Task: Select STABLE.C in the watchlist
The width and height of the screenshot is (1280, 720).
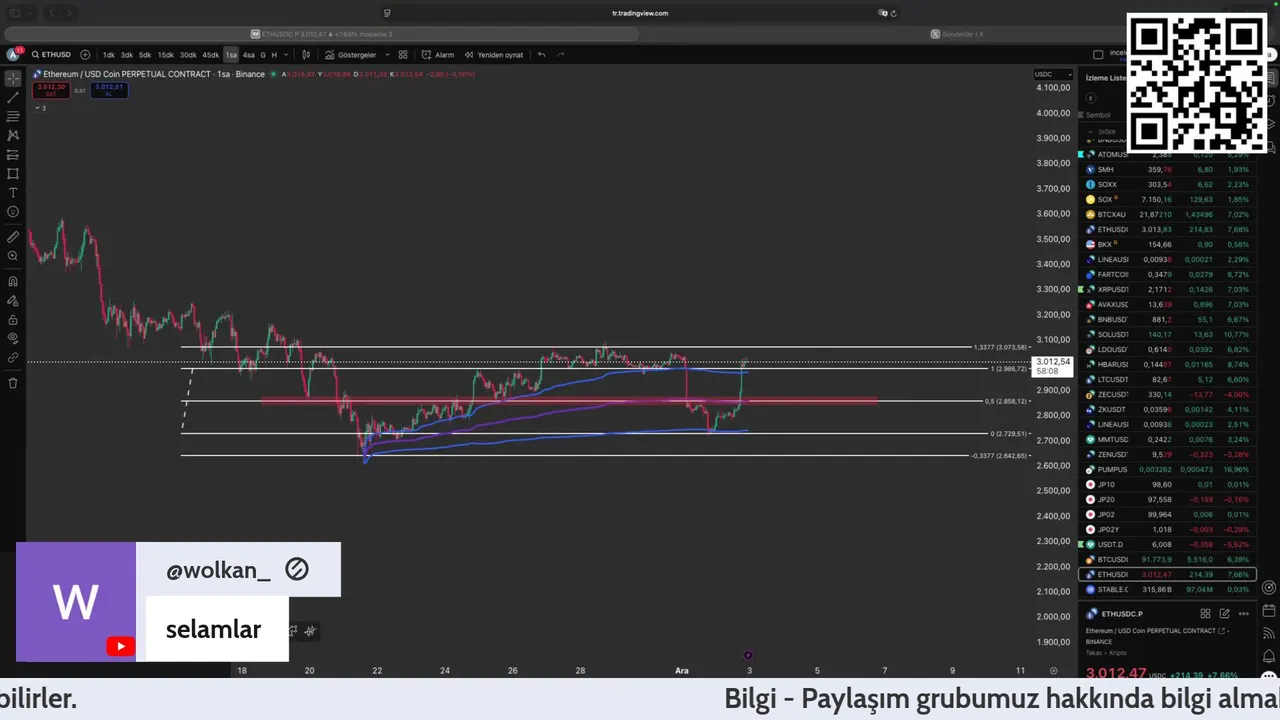Action: (x=1166, y=589)
